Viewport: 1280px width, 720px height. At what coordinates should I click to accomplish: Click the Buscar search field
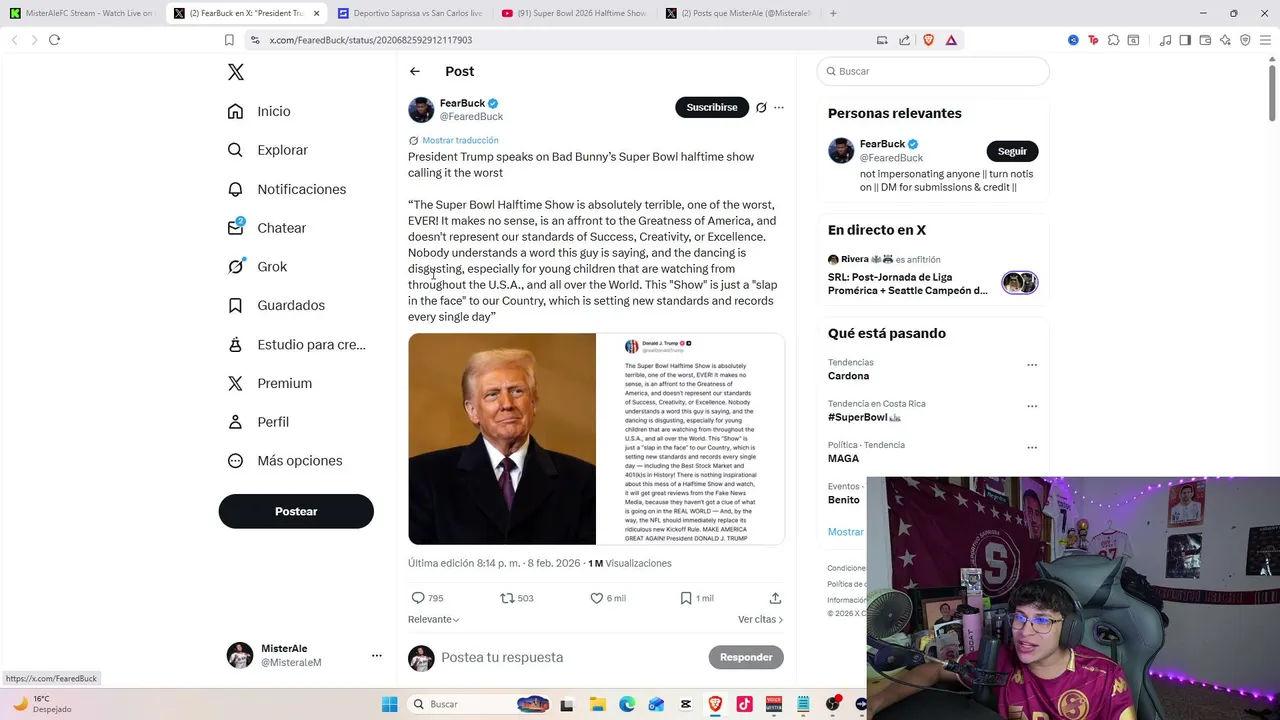point(933,71)
